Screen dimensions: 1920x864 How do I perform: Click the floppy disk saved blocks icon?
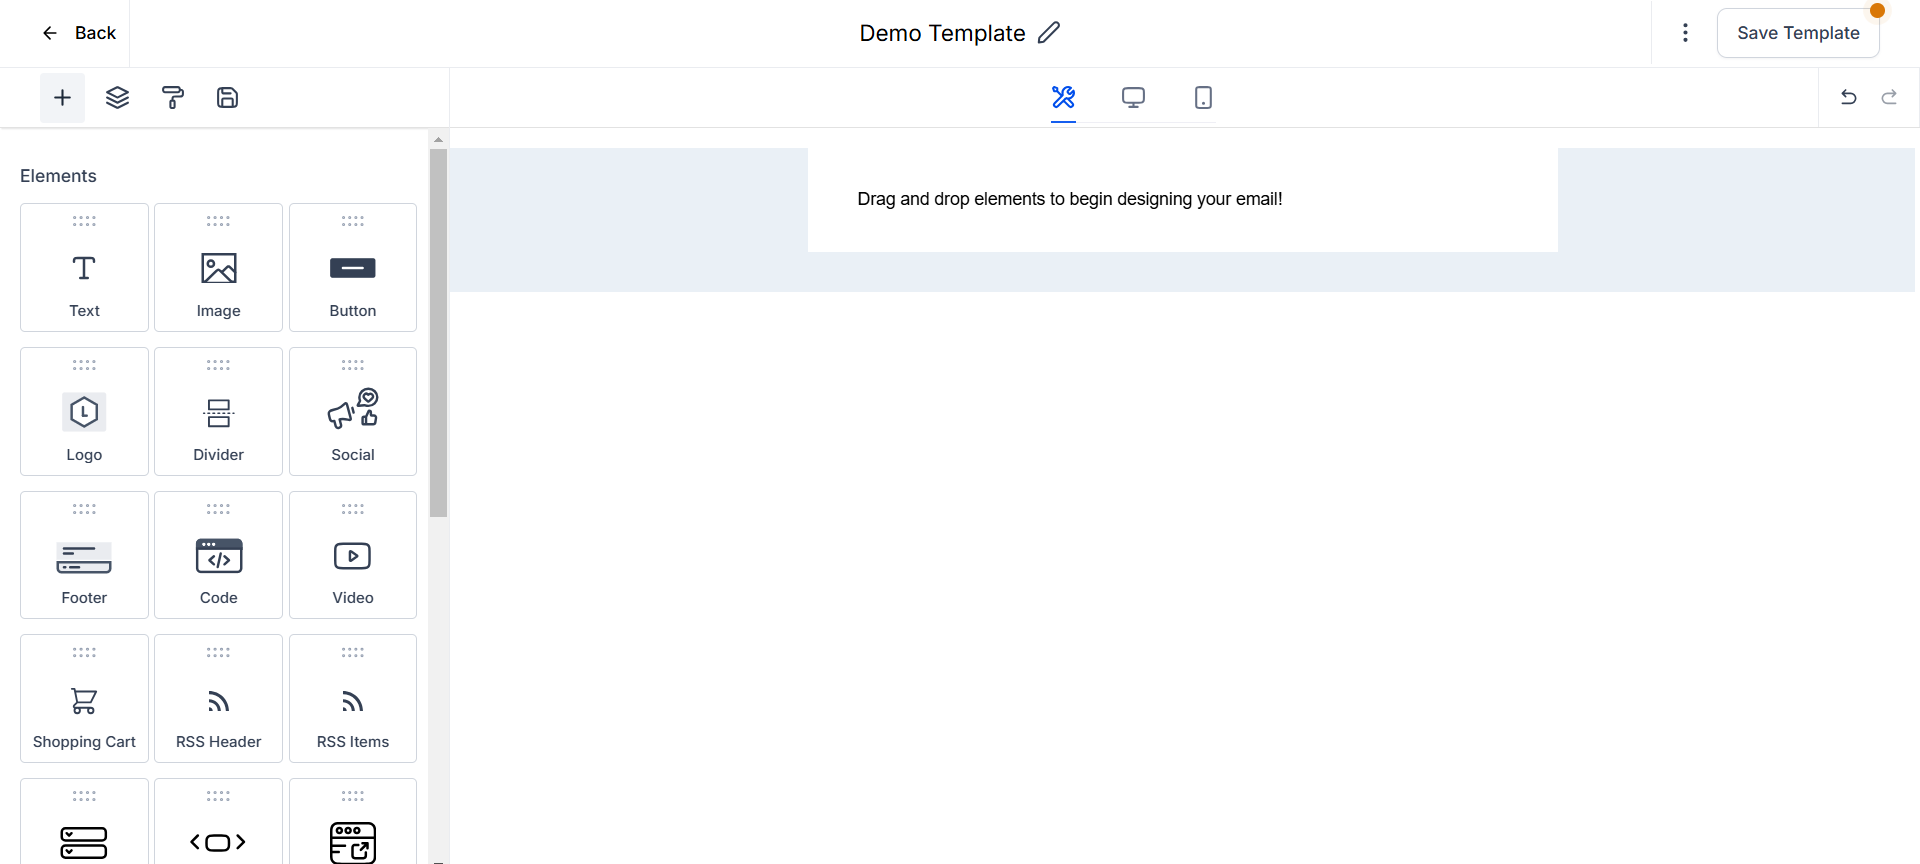click(227, 98)
